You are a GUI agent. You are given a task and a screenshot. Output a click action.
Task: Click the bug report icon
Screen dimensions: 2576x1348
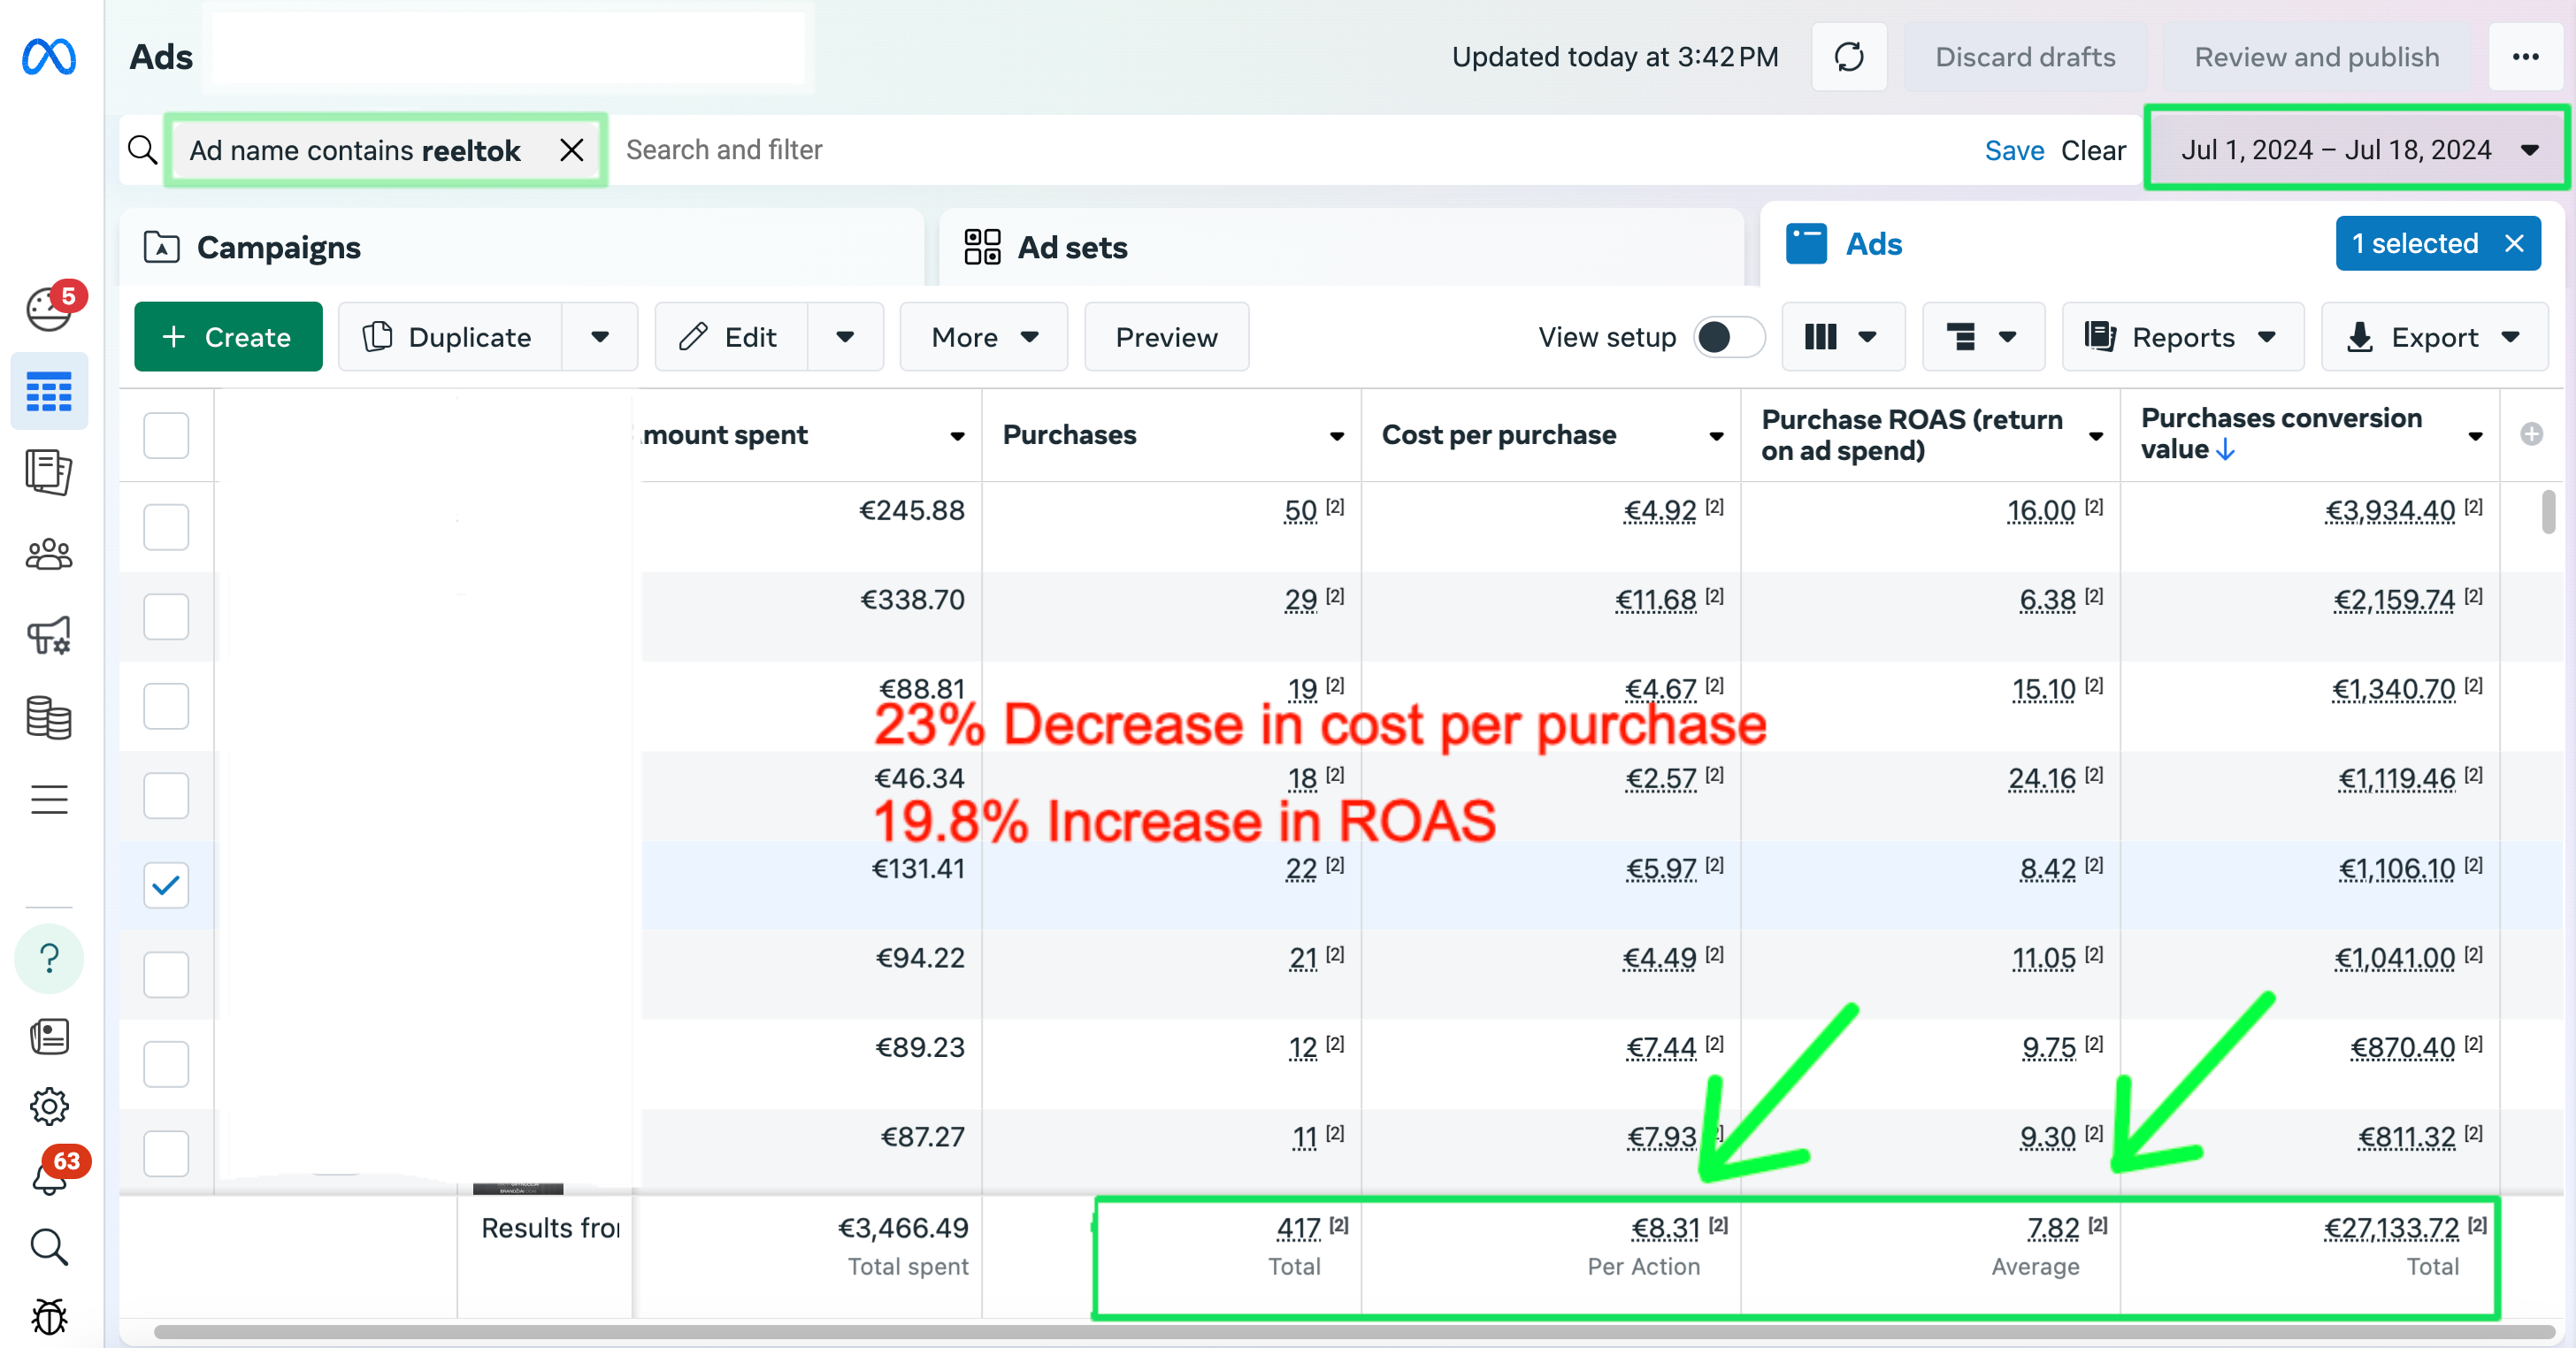coord(49,1317)
